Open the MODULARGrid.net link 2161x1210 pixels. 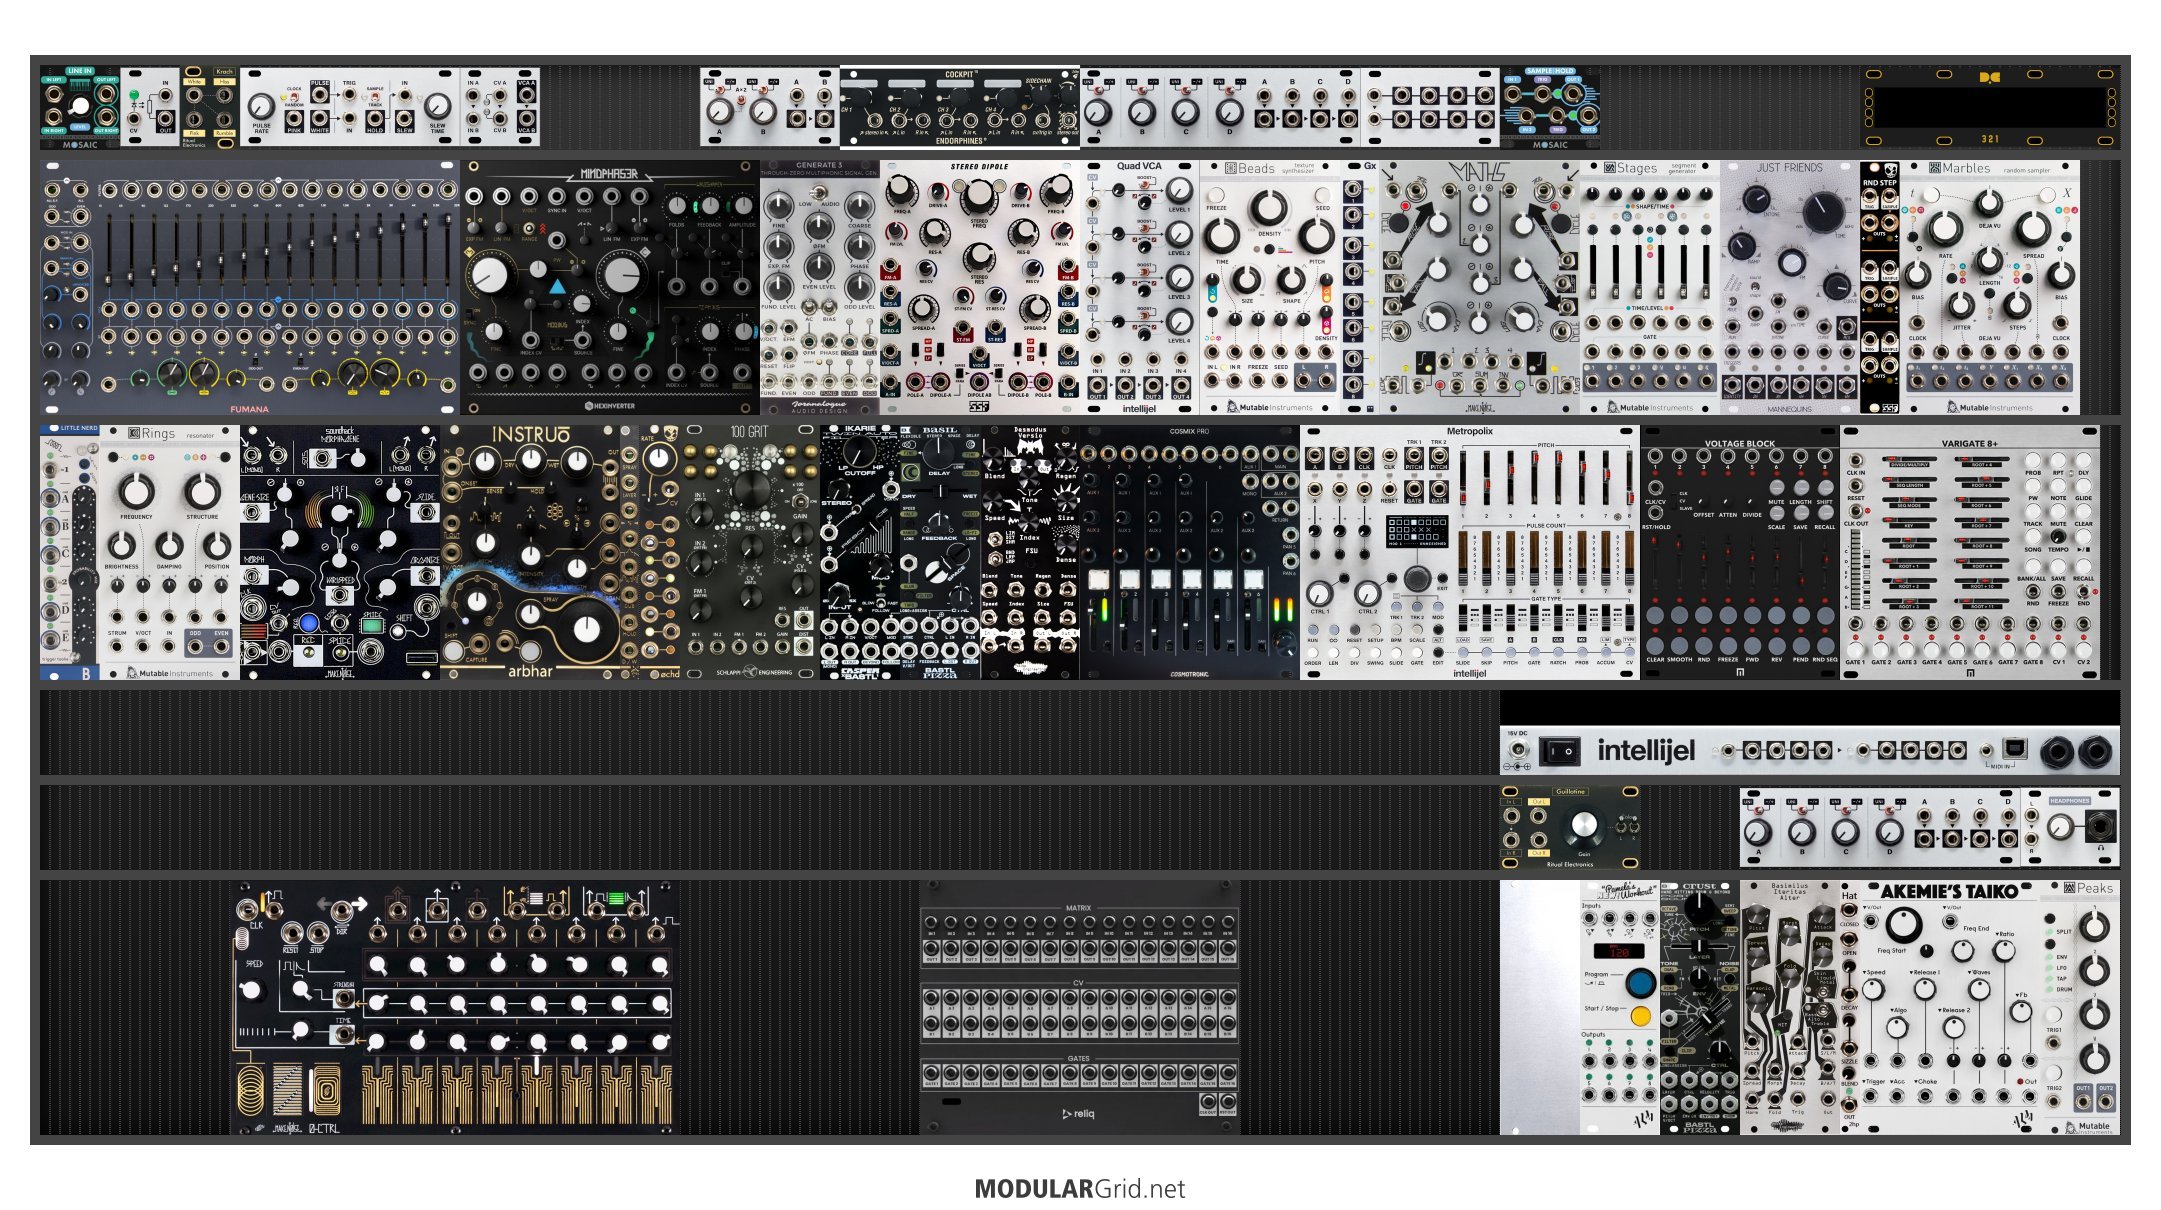[1080, 1189]
